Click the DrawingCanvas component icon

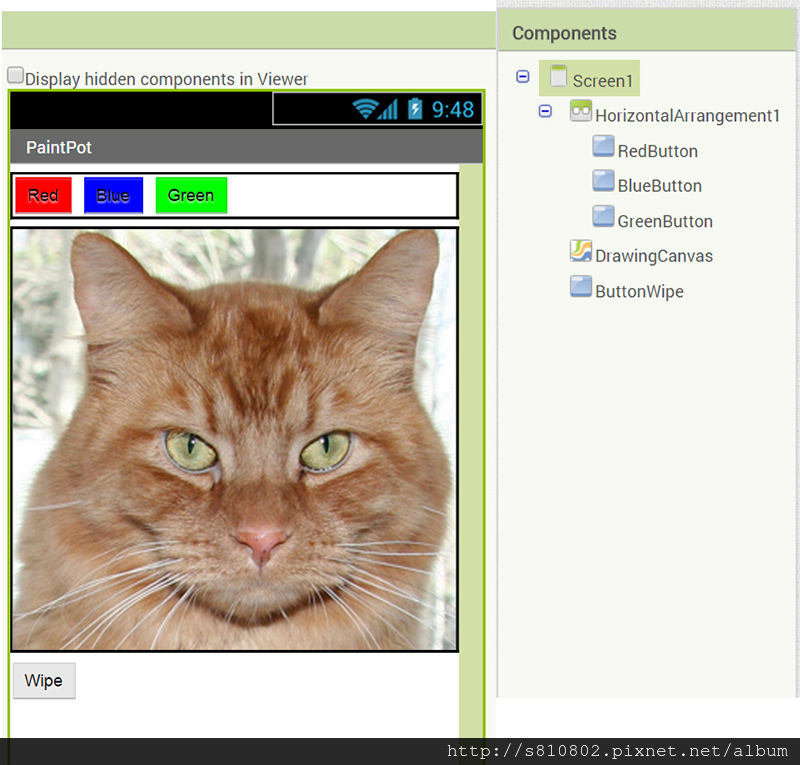pos(581,251)
